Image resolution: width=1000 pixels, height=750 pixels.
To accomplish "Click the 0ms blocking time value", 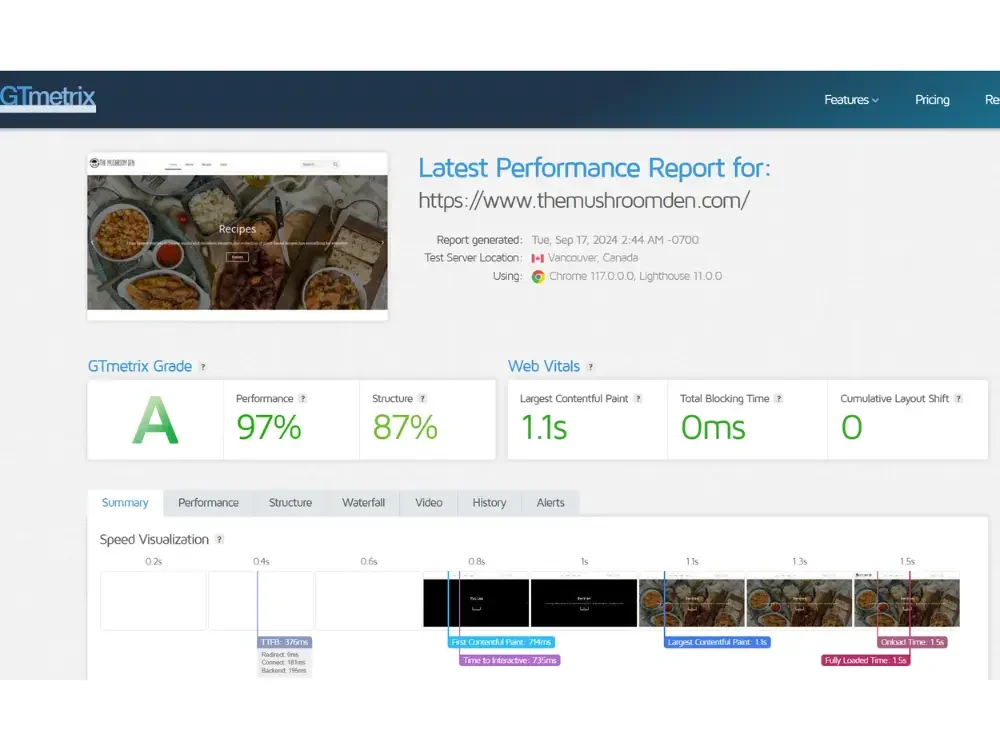I will tap(713, 427).
